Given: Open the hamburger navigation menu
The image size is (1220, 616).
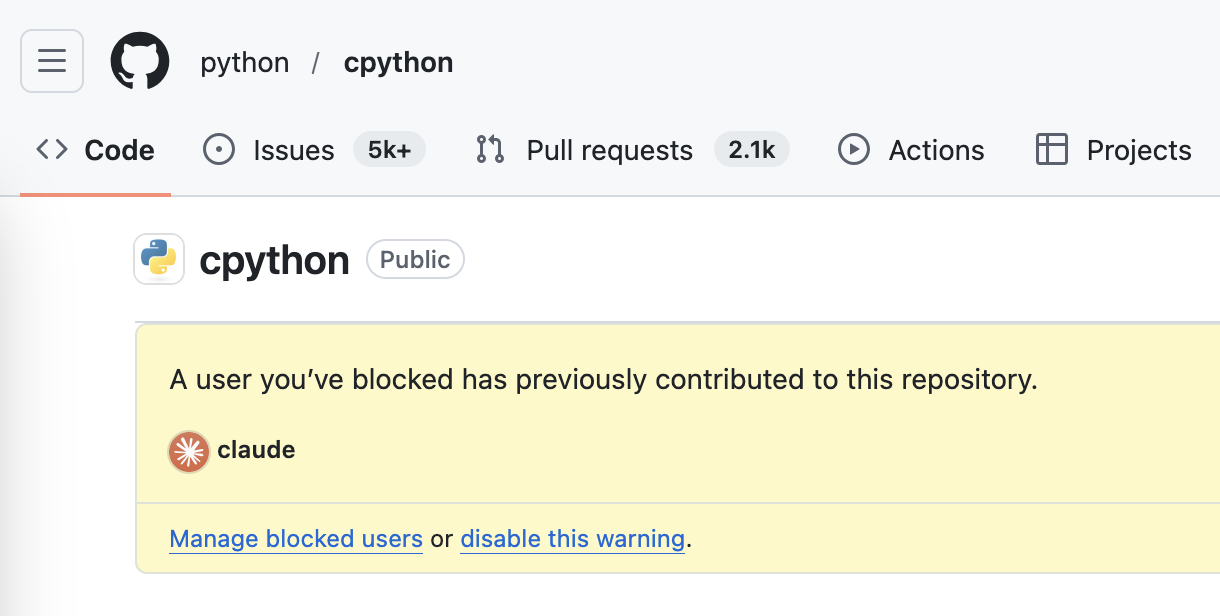Looking at the screenshot, I should click(51, 60).
